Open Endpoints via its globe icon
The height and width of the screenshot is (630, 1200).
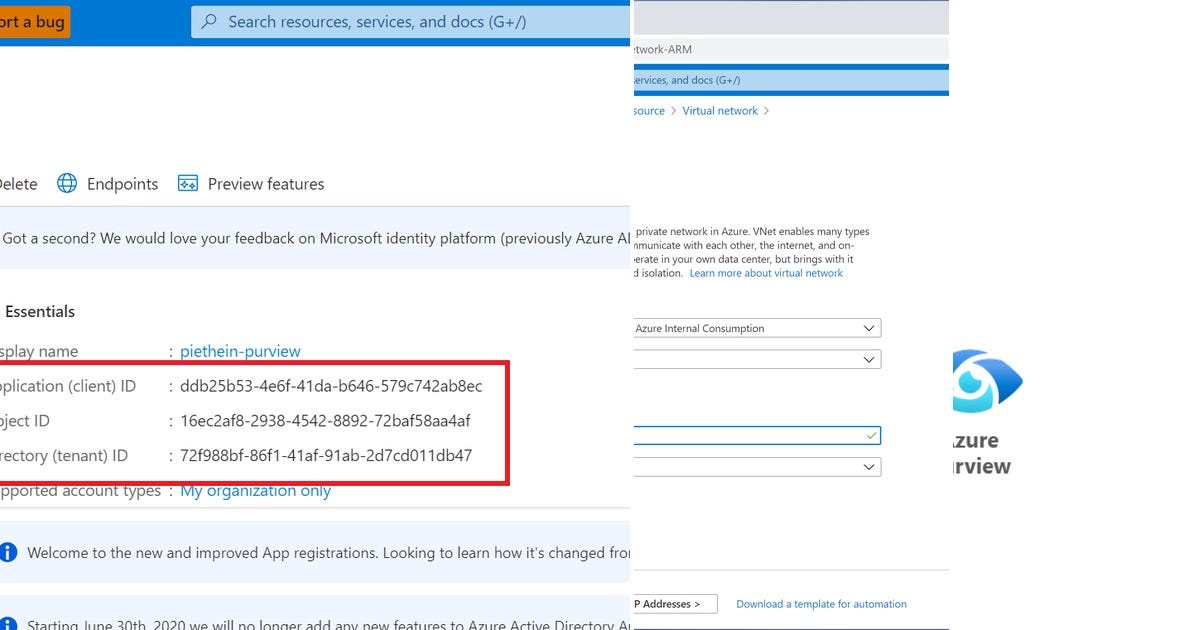[67, 183]
